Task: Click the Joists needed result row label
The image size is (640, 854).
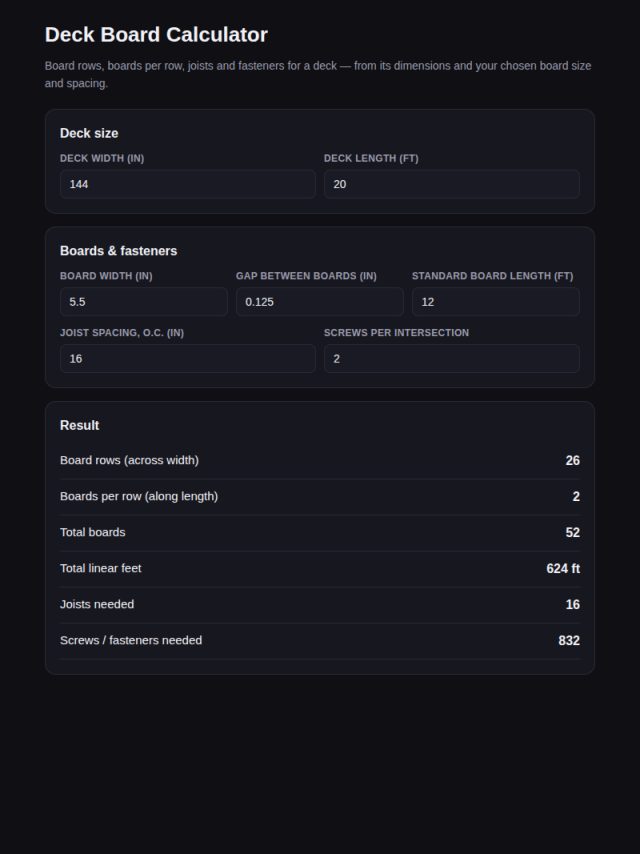Action: 97,604
